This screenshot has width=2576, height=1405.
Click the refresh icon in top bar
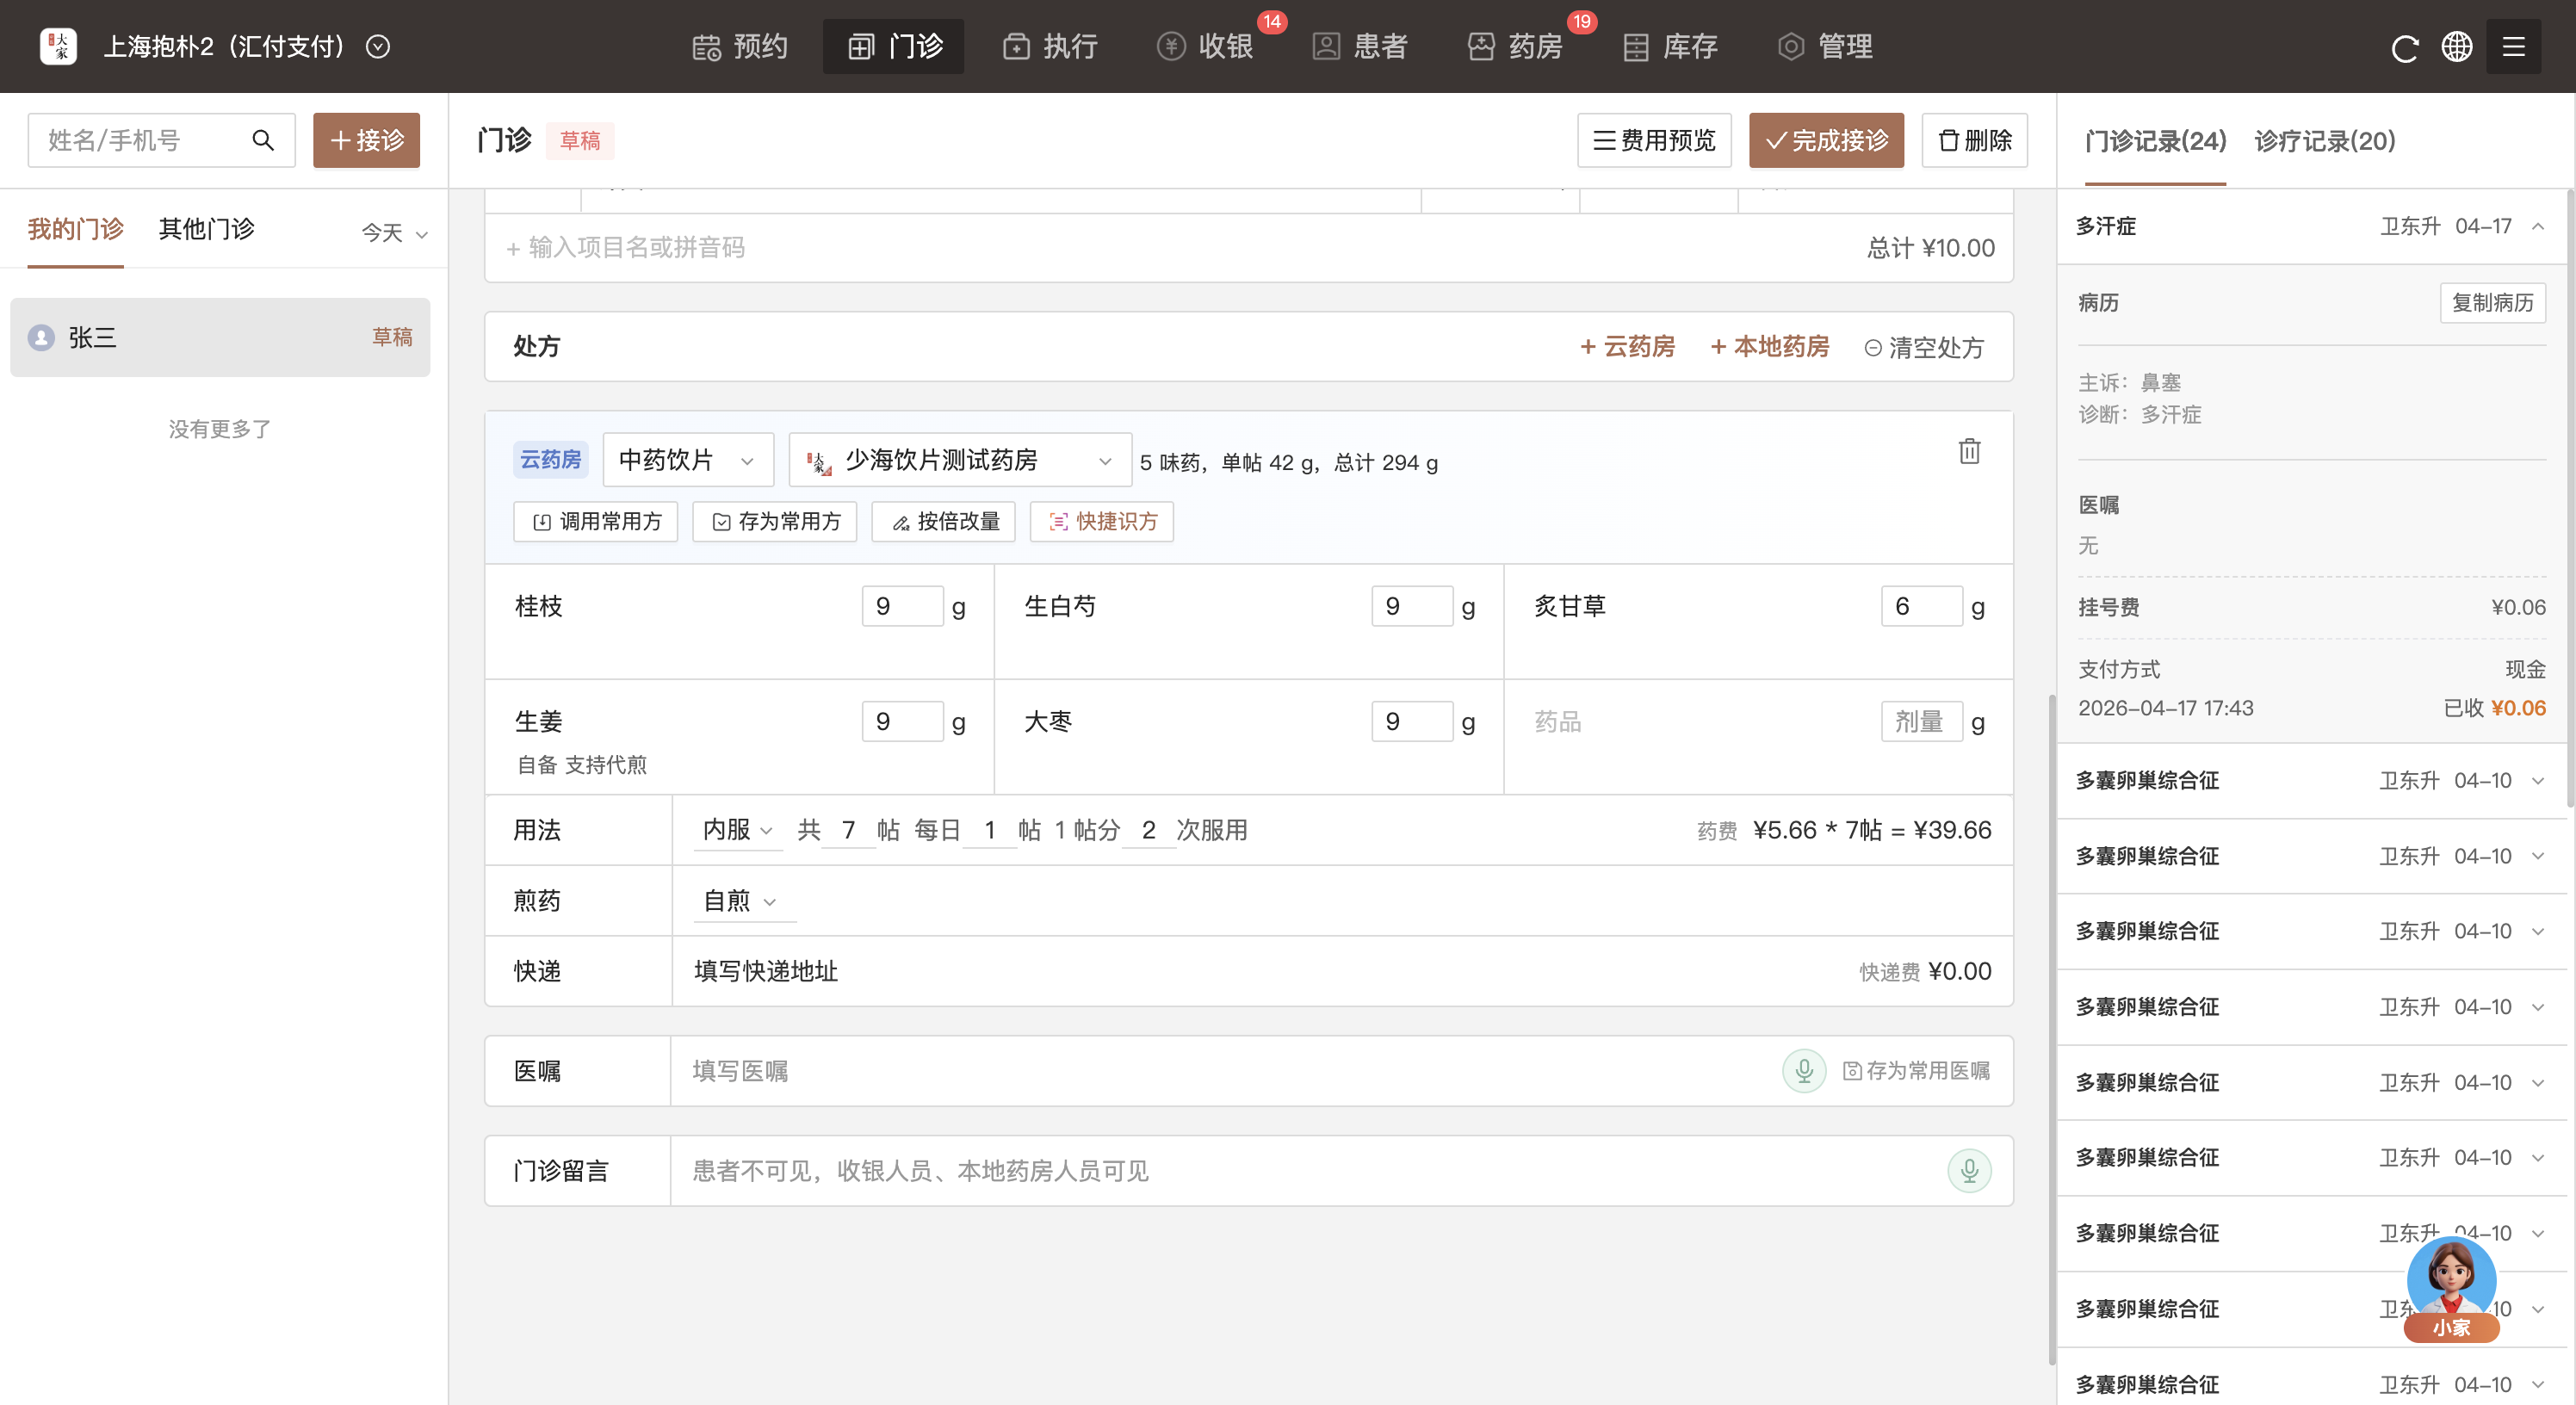click(x=2404, y=47)
